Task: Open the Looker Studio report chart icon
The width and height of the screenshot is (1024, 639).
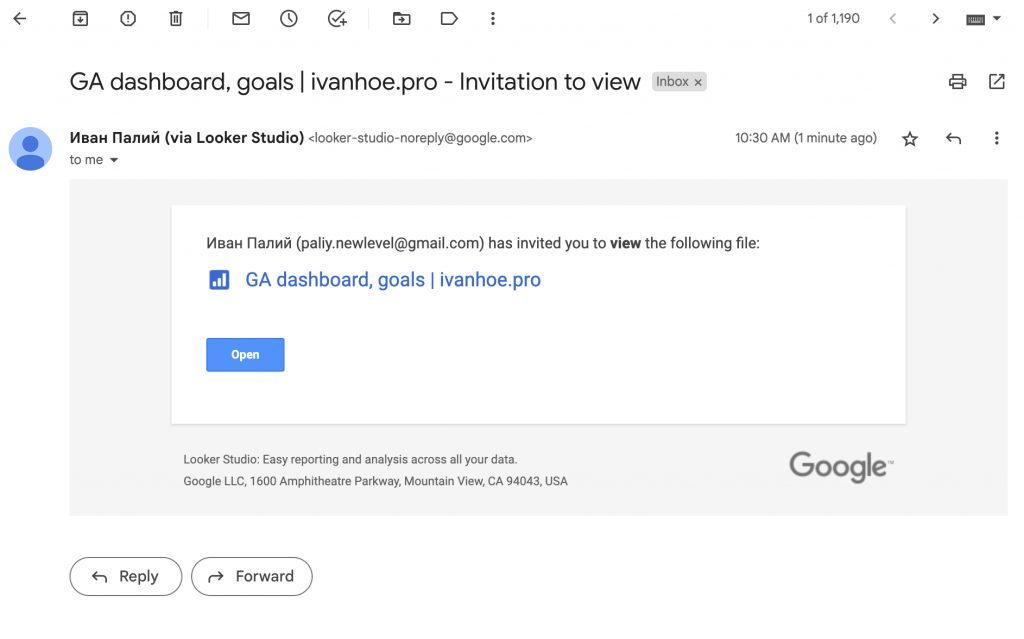Action: [x=219, y=280]
